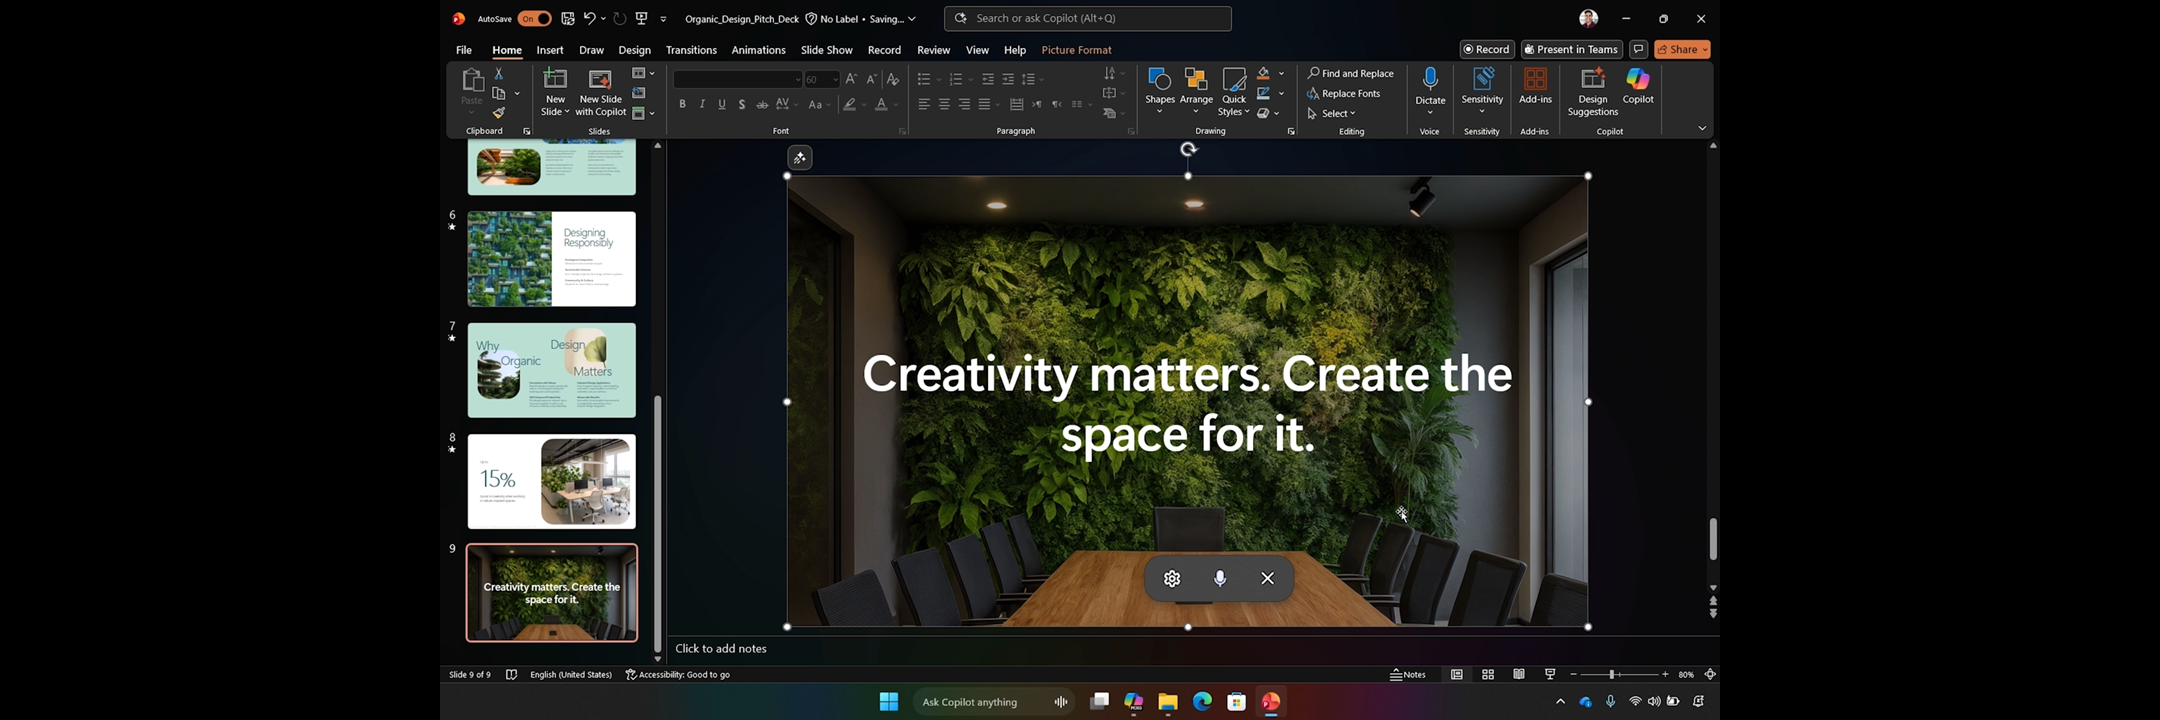Click Find and Replace
This screenshot has width=2160, height=720.
tap(1350, 74)
